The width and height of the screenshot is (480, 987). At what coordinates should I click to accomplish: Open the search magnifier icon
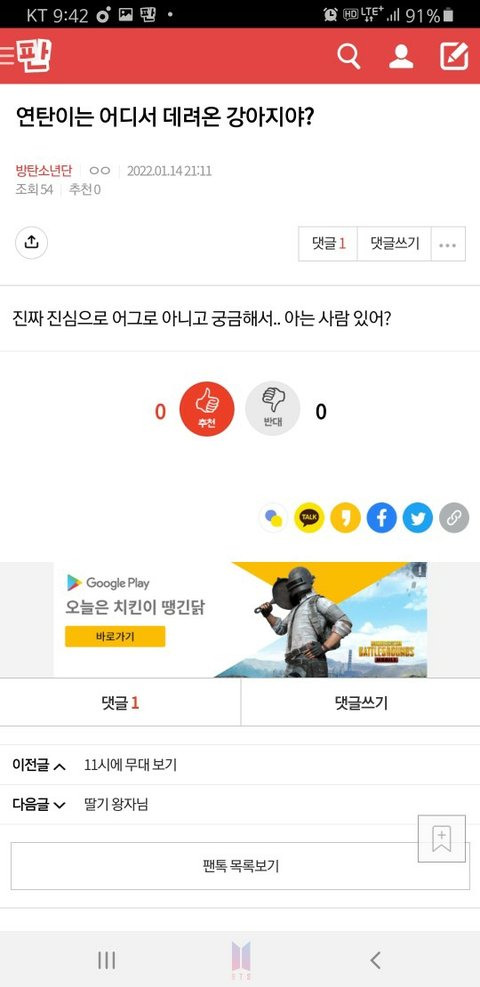[349, 57]
